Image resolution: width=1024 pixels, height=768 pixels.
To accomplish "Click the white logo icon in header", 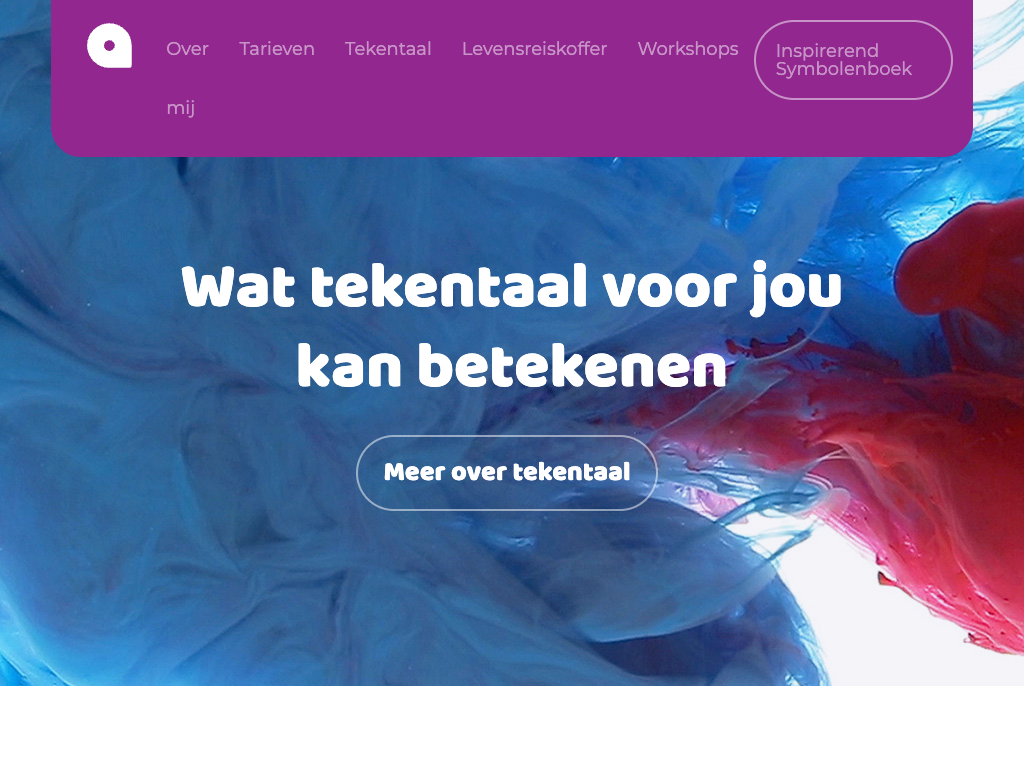I will [x=110, y=46].
